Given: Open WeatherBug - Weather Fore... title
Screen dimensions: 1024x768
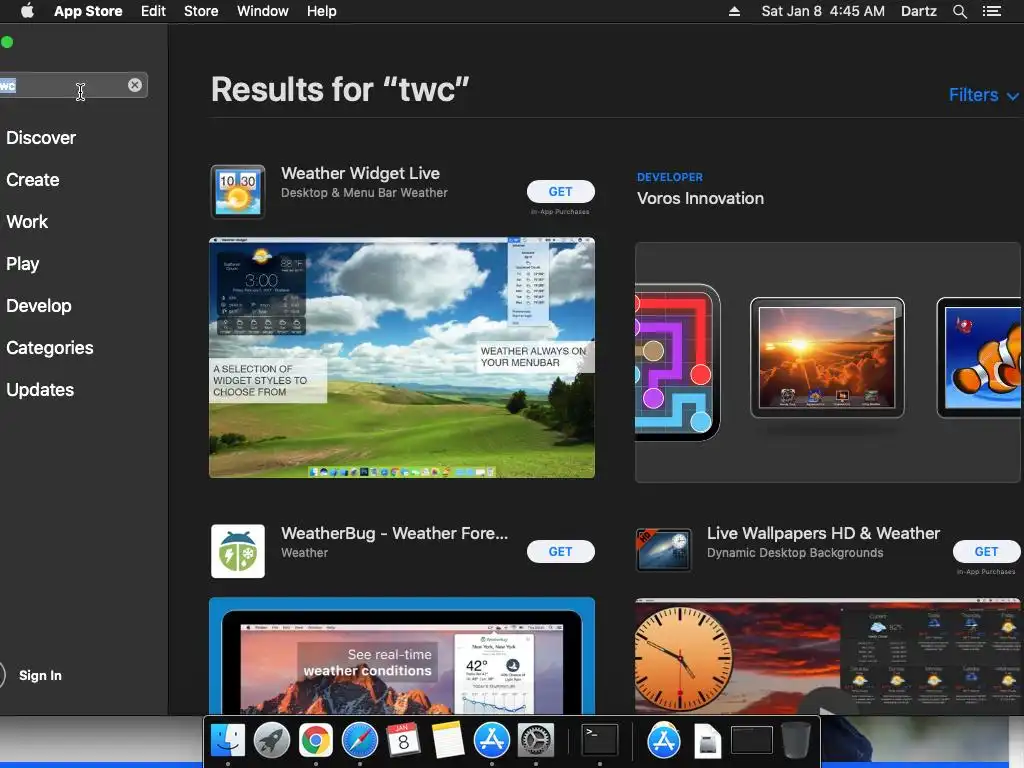Looking at the screenshot, I should (394, 533).
